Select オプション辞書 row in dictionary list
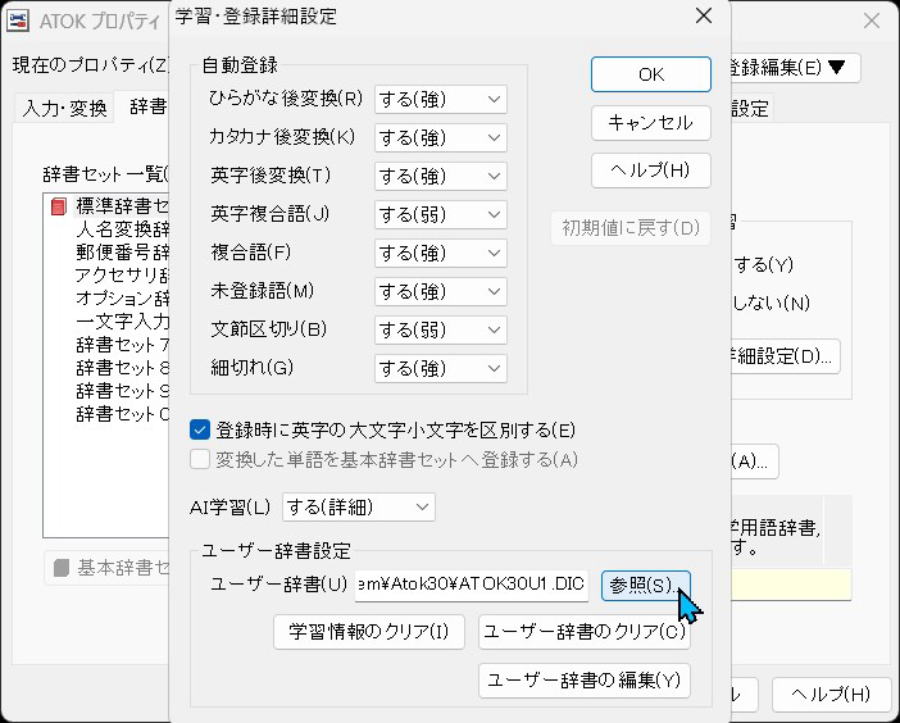900x723 pixels. 122,298
